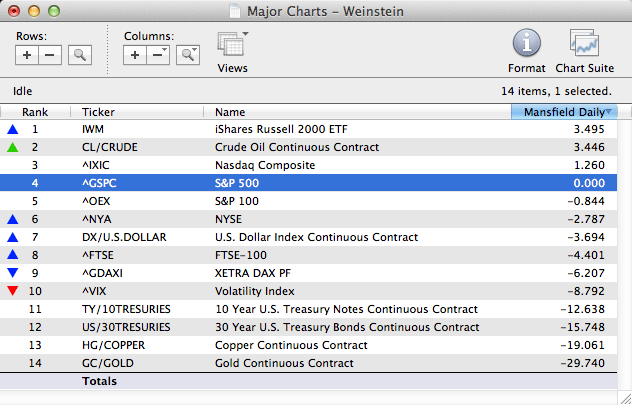Screen dimensions: 632x405
Task: Click the blue up arrow beside IWM
Action: 12,130
